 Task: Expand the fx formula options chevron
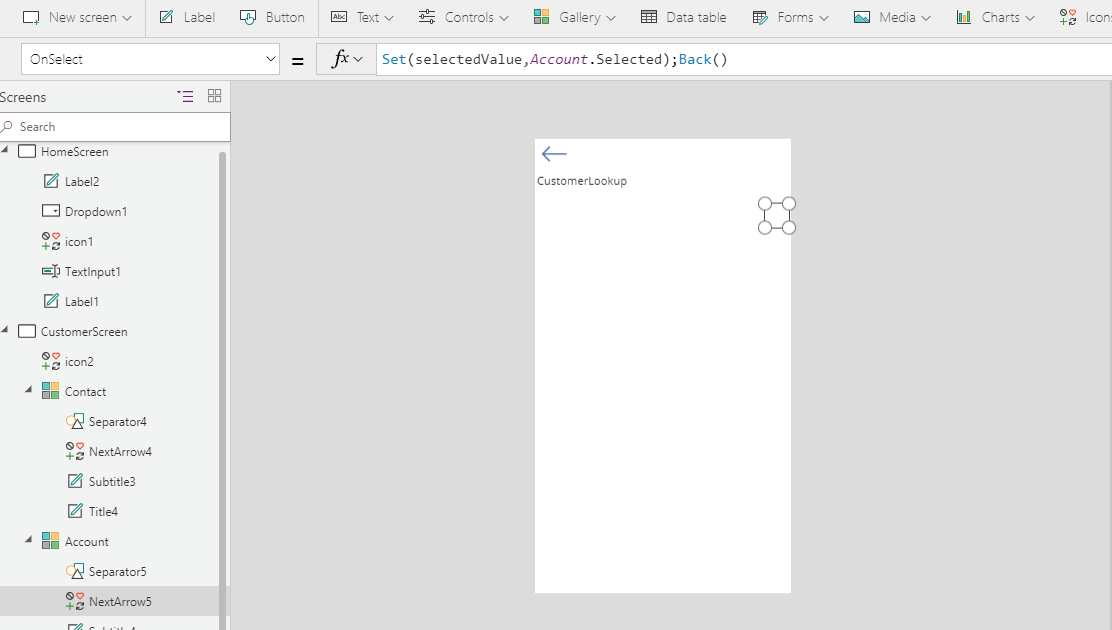pos(358,59)
